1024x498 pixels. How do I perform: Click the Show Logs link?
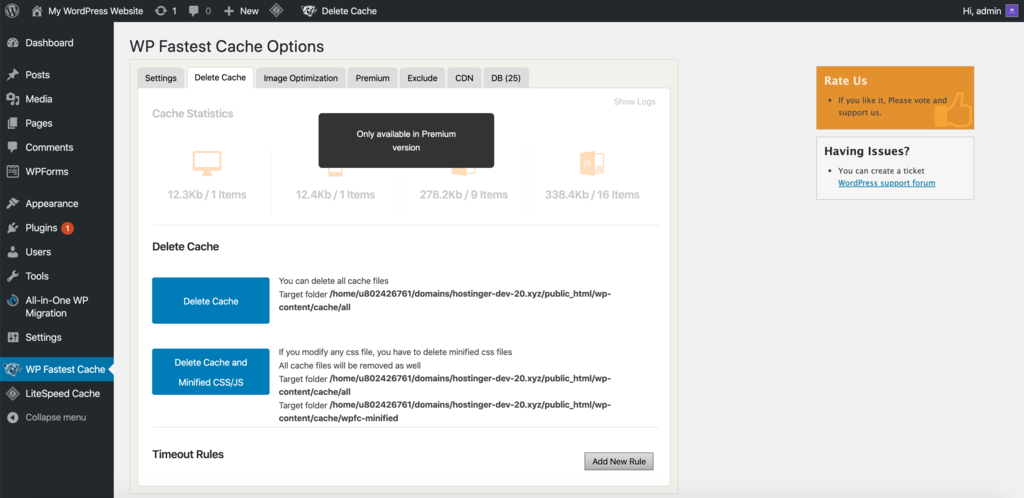pyautogui.click(x=635, y=102)
